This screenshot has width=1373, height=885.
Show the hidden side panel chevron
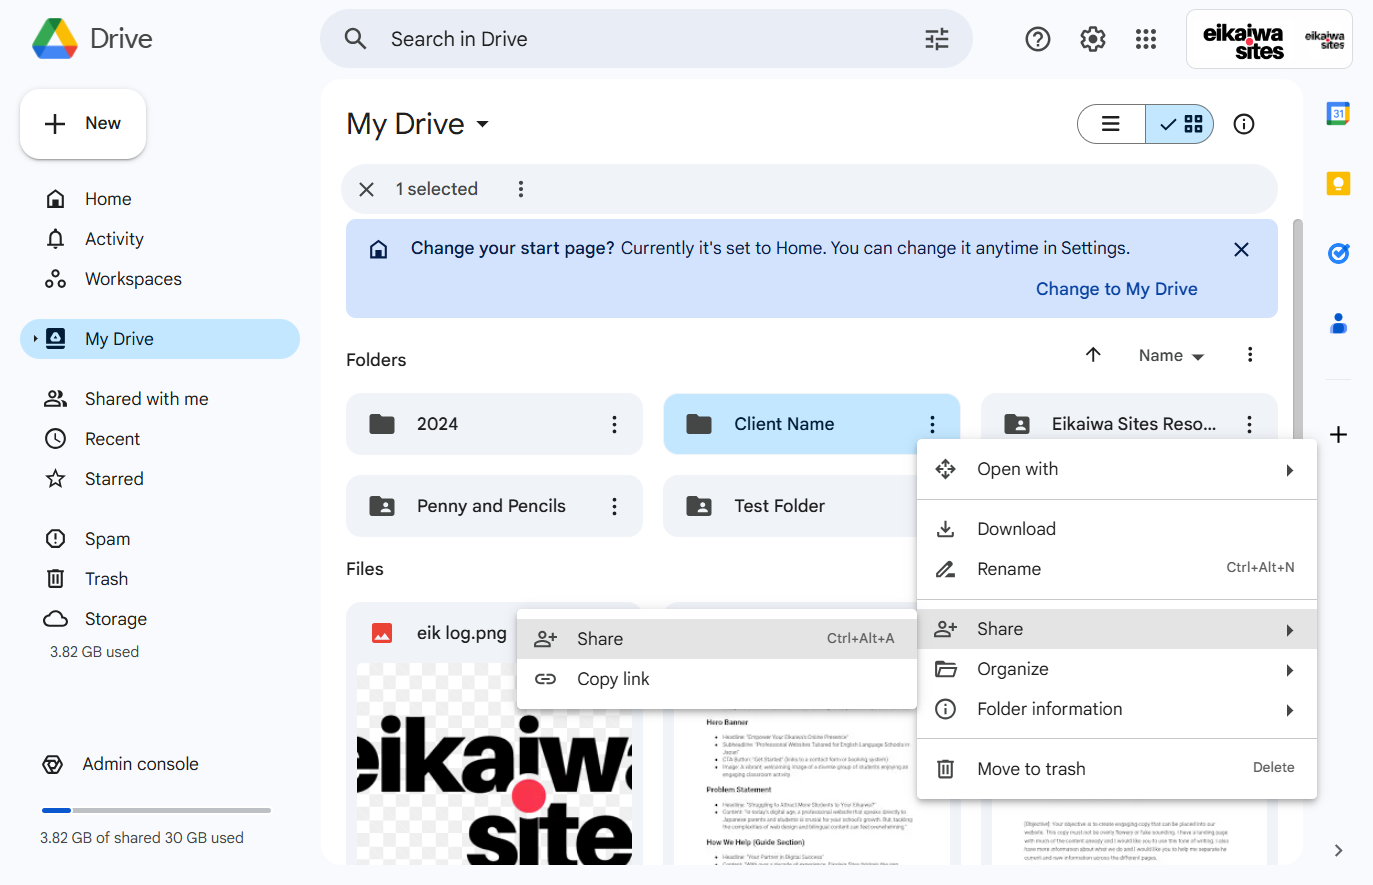tap(1338, 850)
